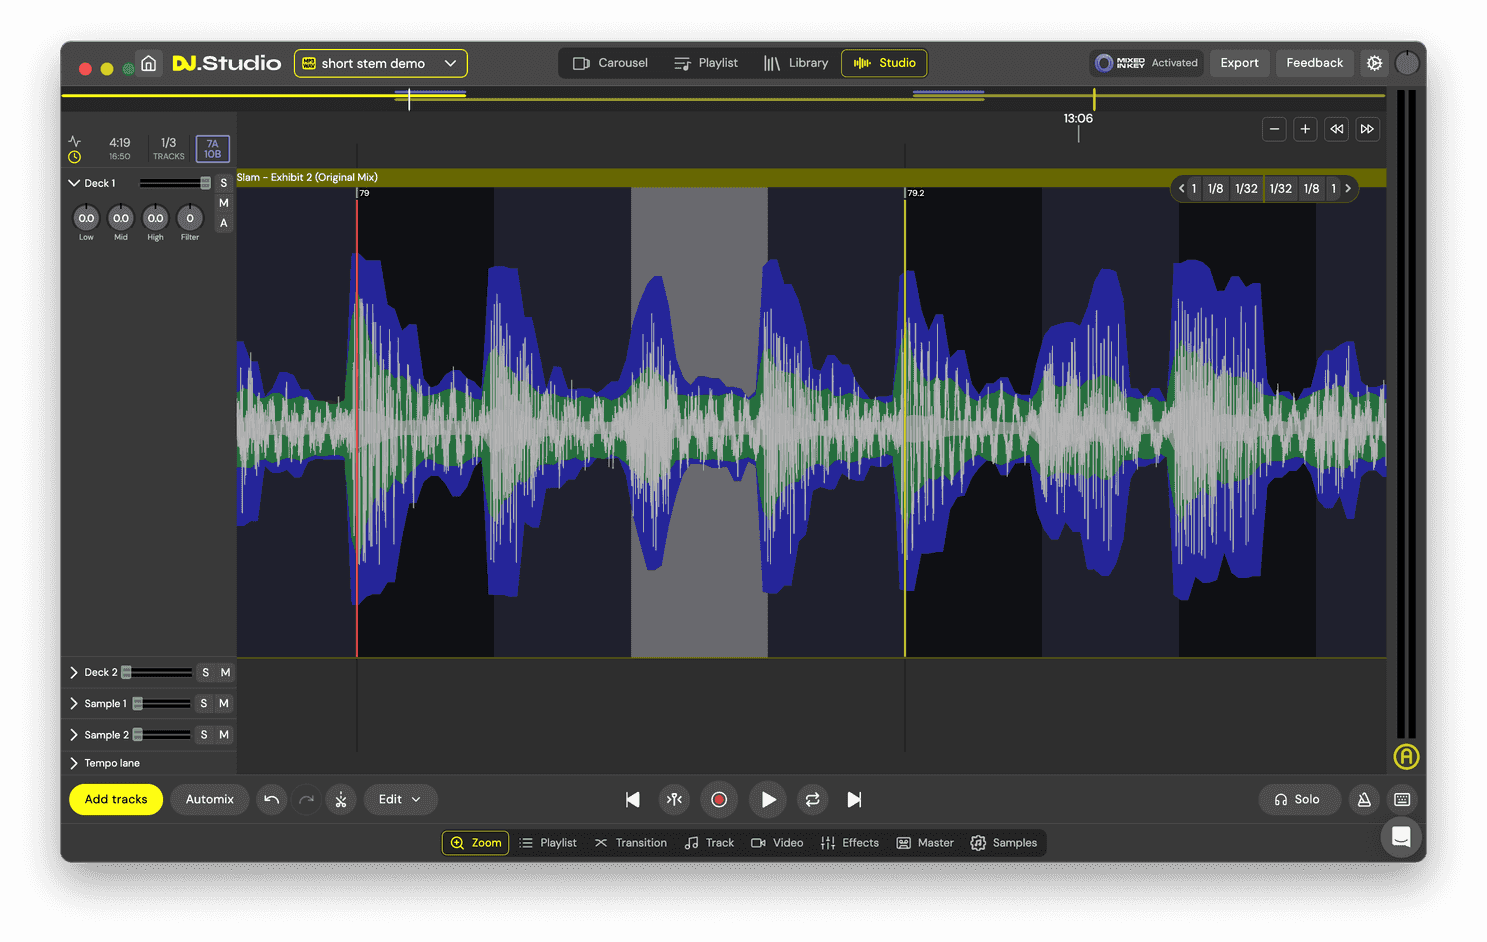Open the Edit dropdown

tap(400, 799)
